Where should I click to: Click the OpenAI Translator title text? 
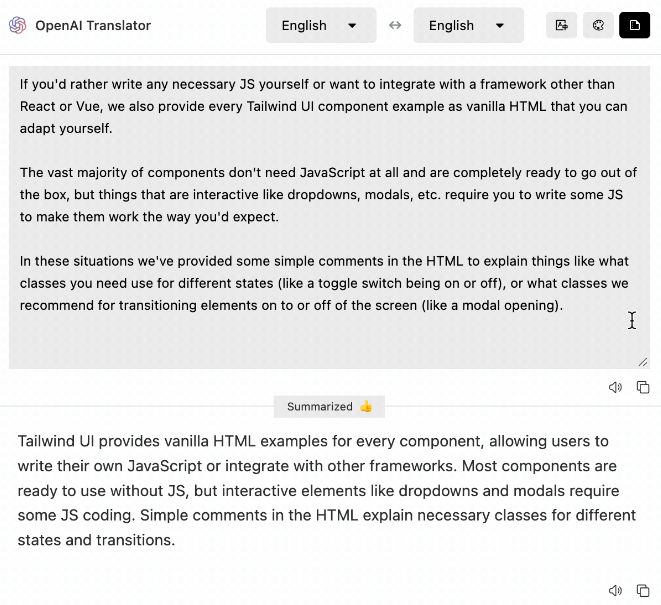(x=93, y=25)
